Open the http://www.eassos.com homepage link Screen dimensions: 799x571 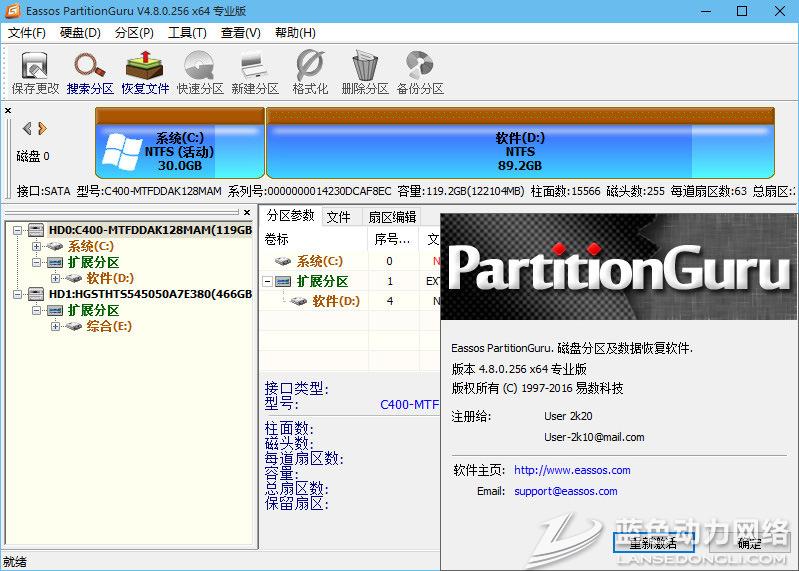coord(572,470)
